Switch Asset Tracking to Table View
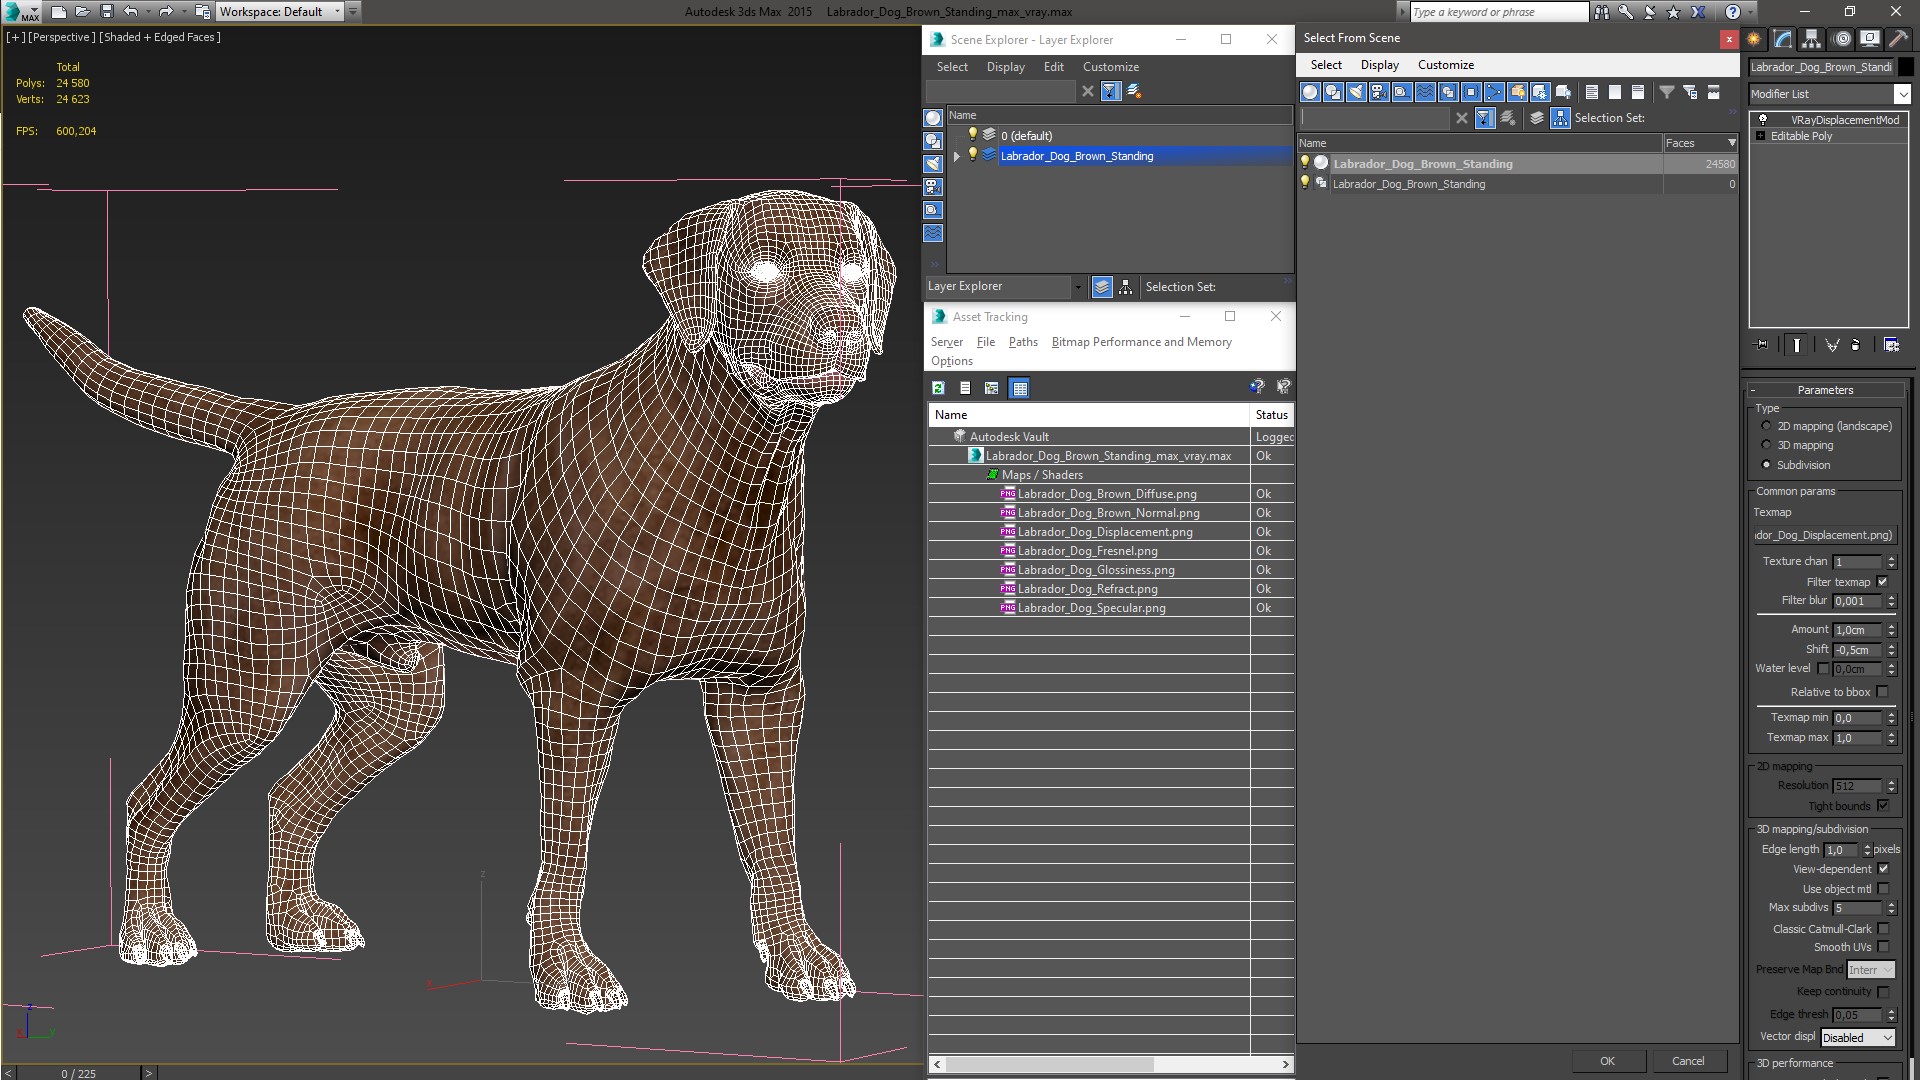The width and height of the screenshot is (1920, 1080). coord(1019,388)
